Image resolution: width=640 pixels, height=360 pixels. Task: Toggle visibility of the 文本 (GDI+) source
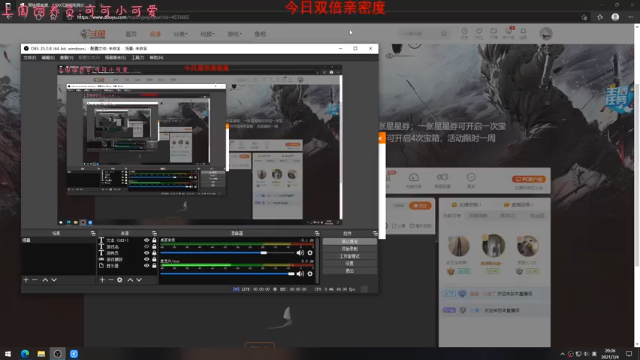[x=147, y=240]
